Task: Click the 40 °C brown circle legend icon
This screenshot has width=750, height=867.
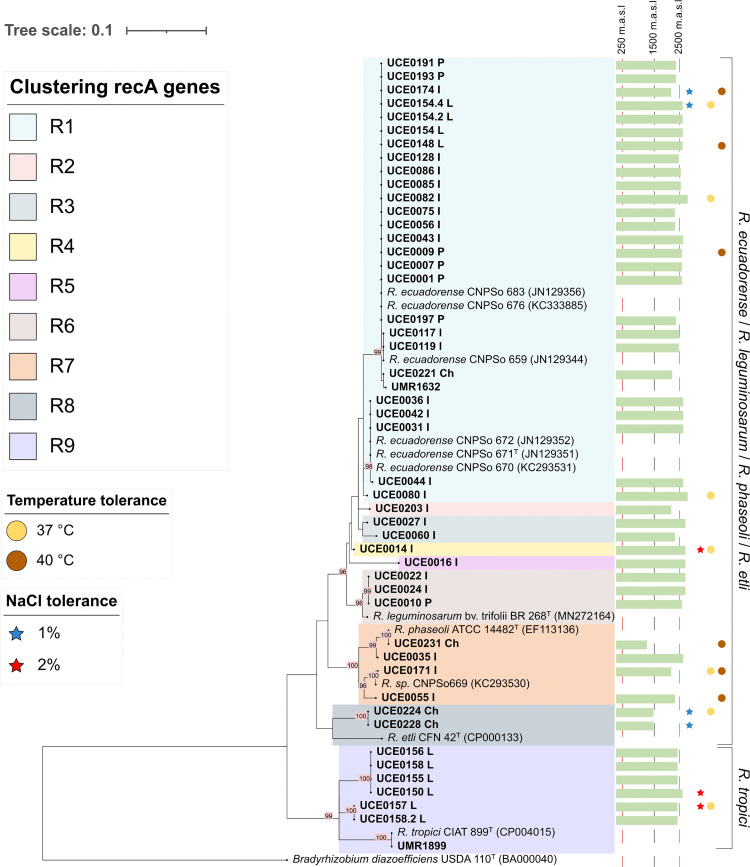Action: (17, 560)
